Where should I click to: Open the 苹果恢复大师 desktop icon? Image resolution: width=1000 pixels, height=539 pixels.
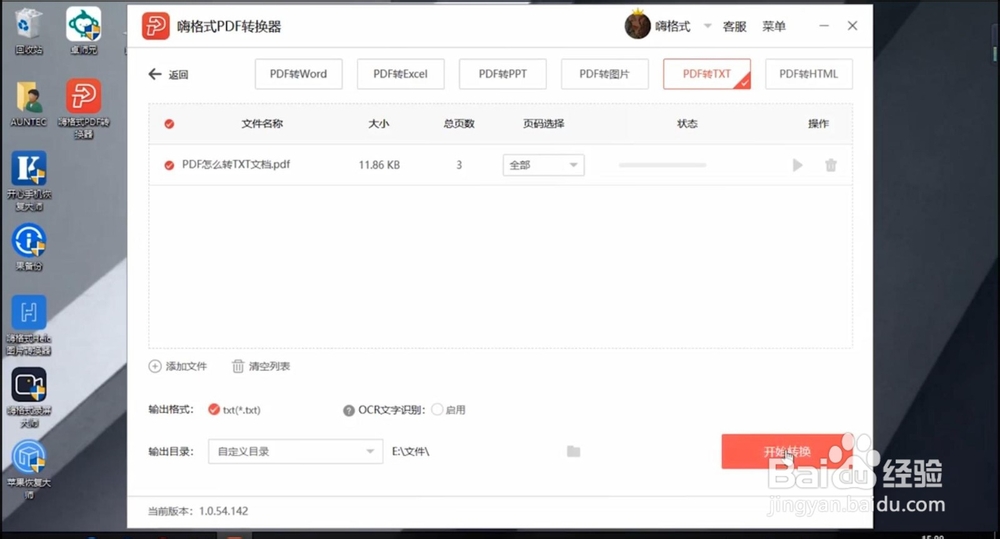point(29,470)
